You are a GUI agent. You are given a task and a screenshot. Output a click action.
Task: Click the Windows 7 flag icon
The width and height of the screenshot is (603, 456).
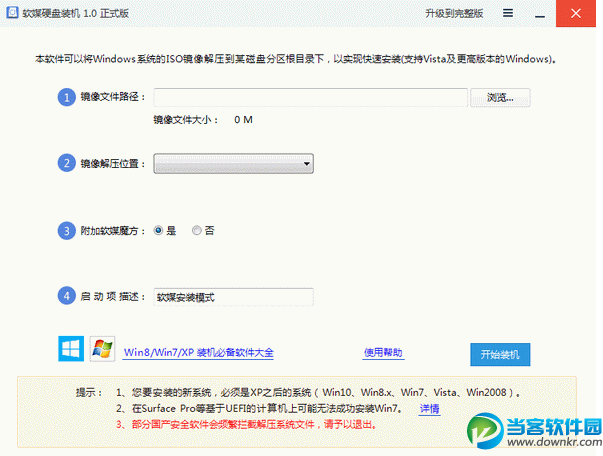coord(102,349)
